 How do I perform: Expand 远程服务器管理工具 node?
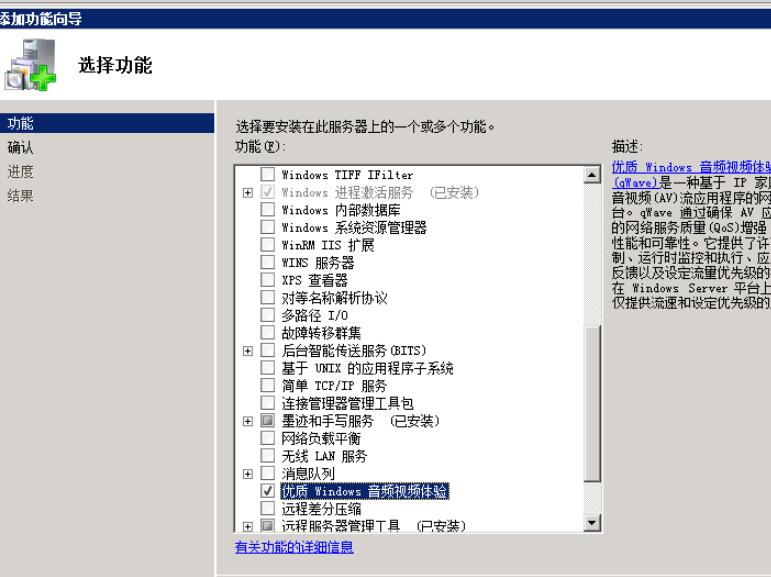click(x=248, y=526)
